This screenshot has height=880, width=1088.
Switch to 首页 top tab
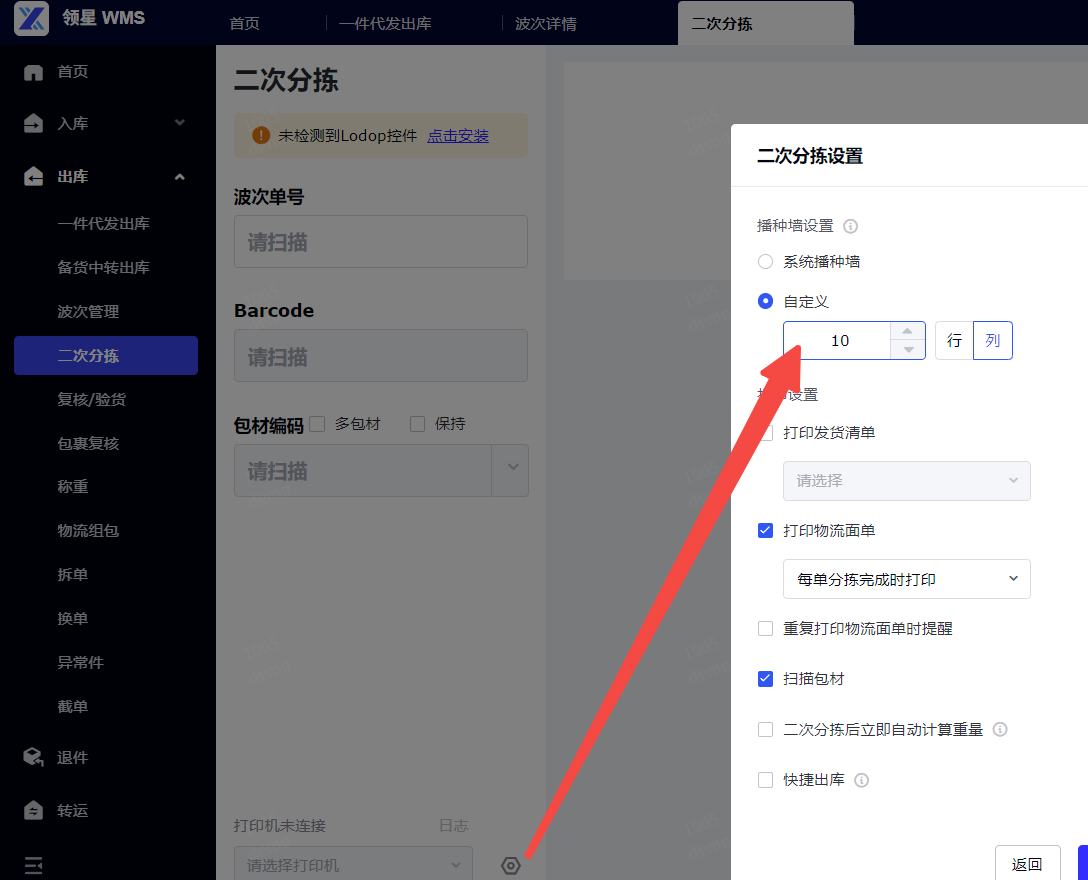tap(245, 24)
